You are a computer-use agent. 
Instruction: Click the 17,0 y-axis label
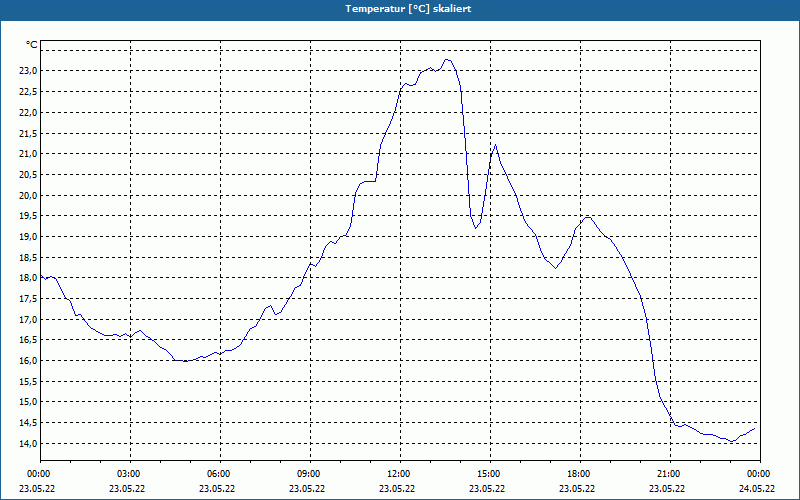(28, 320)
